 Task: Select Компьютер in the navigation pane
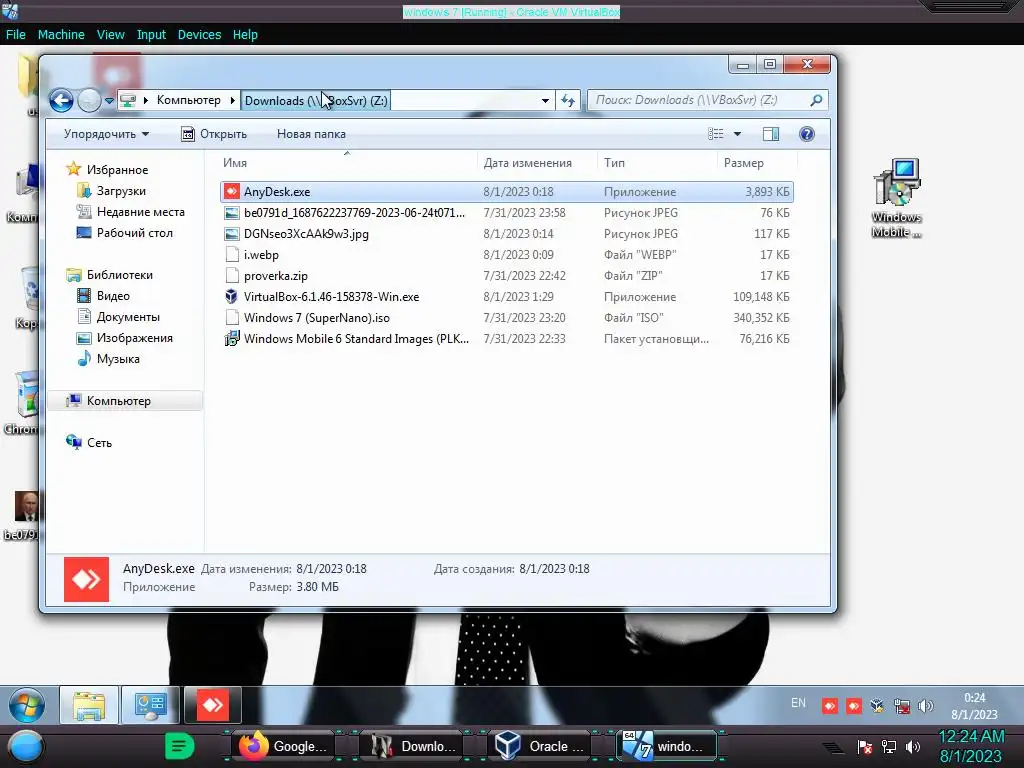point(118,401)
